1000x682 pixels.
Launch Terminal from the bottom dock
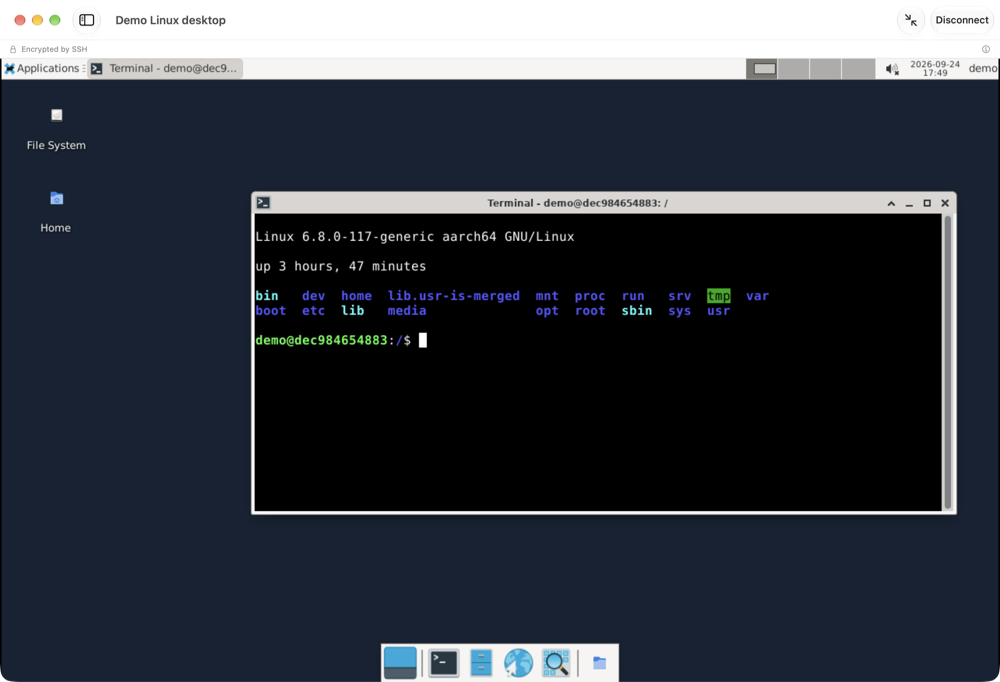443,663
